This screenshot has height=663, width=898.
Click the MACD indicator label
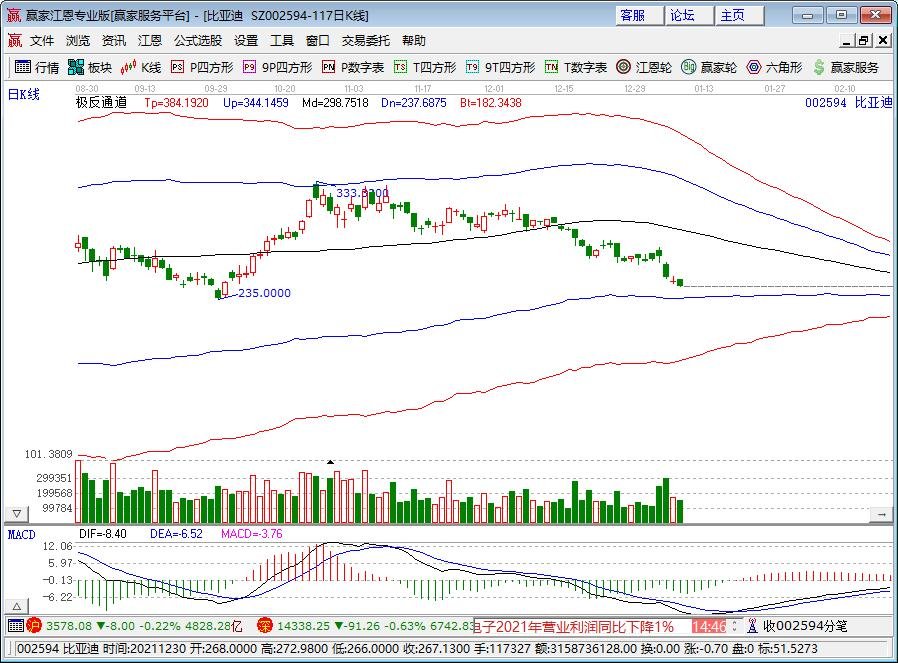pos(21,535)
